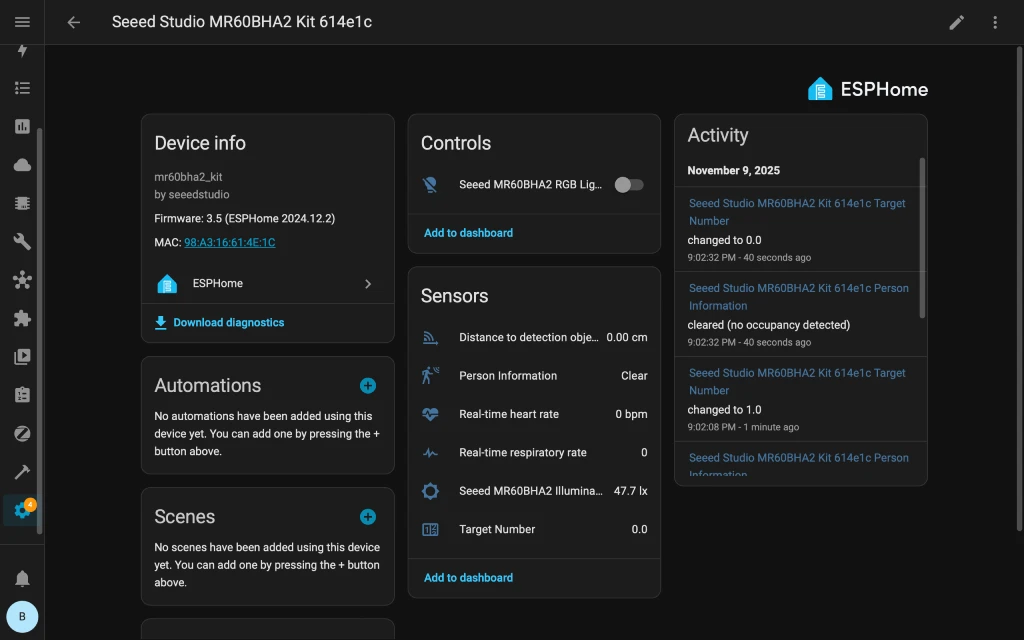Click the ESPHome logo above the Activity panel
1024x640 pixels.
[x=820, y=88]
